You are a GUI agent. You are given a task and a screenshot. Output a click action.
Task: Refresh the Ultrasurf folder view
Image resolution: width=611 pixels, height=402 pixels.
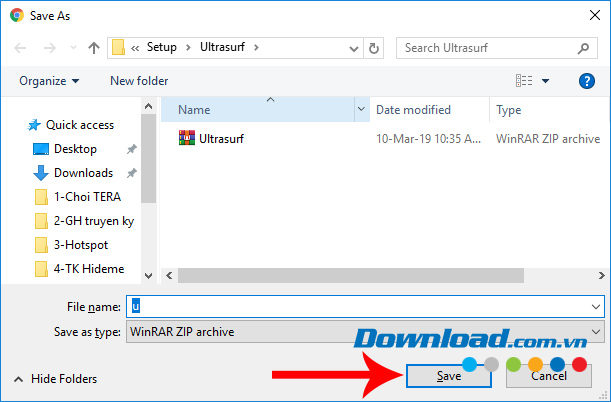click(x=374, y=48)
